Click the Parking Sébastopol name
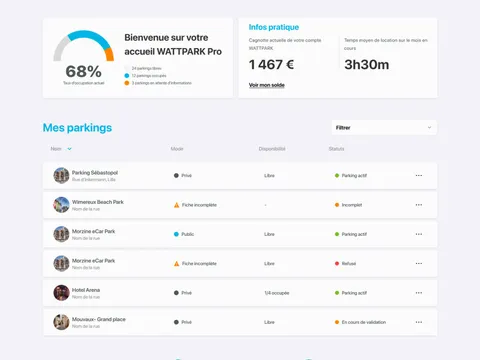The height and width of the screenshot is (360, 480). (x=95, y=173)
